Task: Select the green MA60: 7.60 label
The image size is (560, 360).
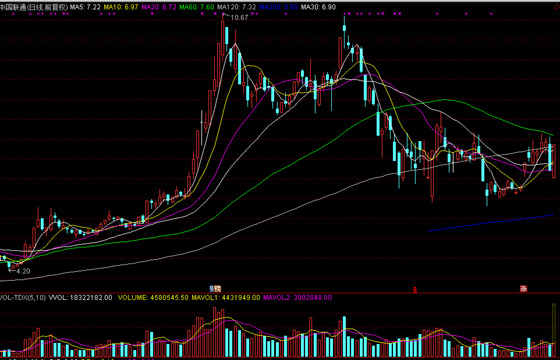Action: click(196, 7)
